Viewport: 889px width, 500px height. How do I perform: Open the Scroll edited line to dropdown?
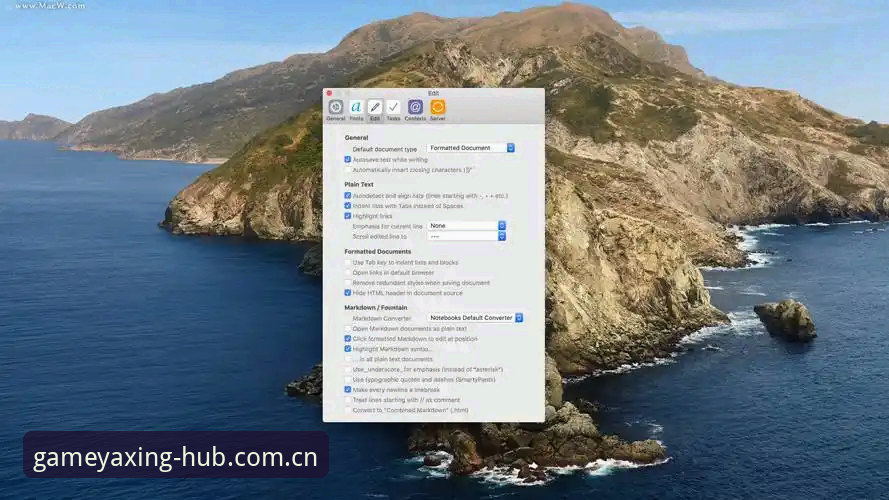pos(466,236)
